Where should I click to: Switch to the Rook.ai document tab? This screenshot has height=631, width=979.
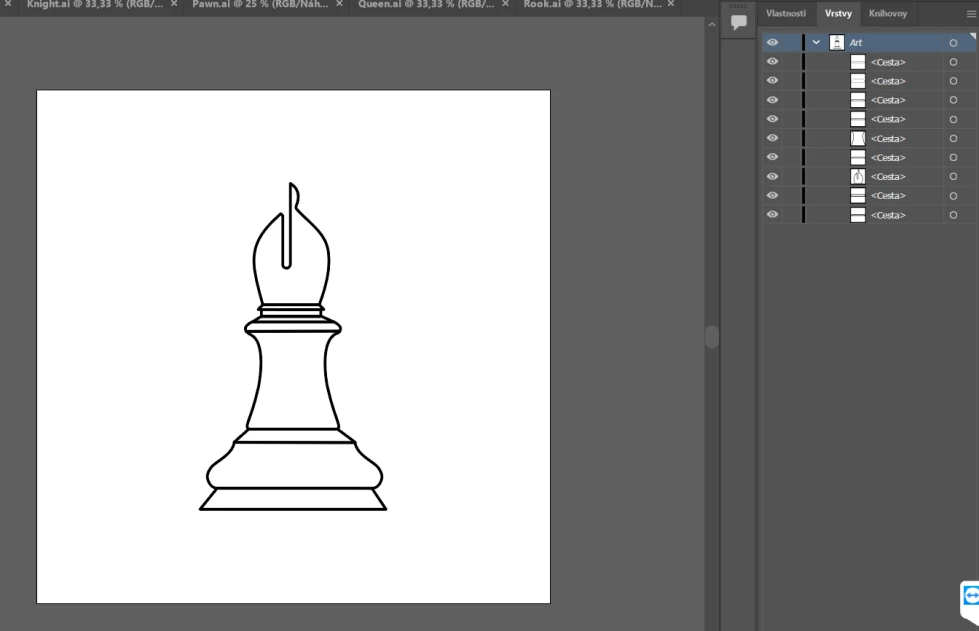592,4
